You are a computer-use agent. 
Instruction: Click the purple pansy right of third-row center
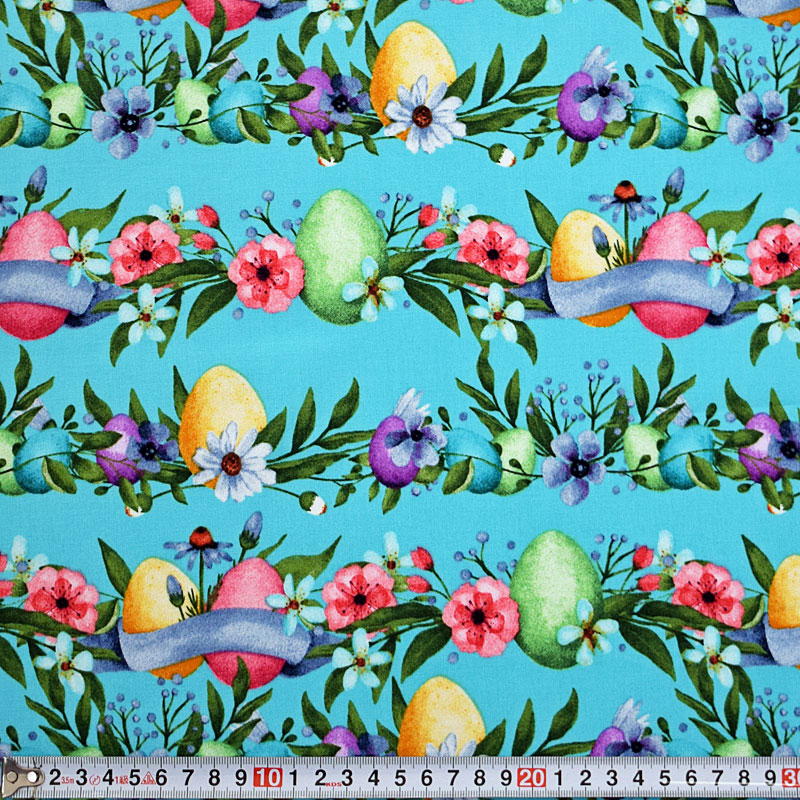(575, 467)
